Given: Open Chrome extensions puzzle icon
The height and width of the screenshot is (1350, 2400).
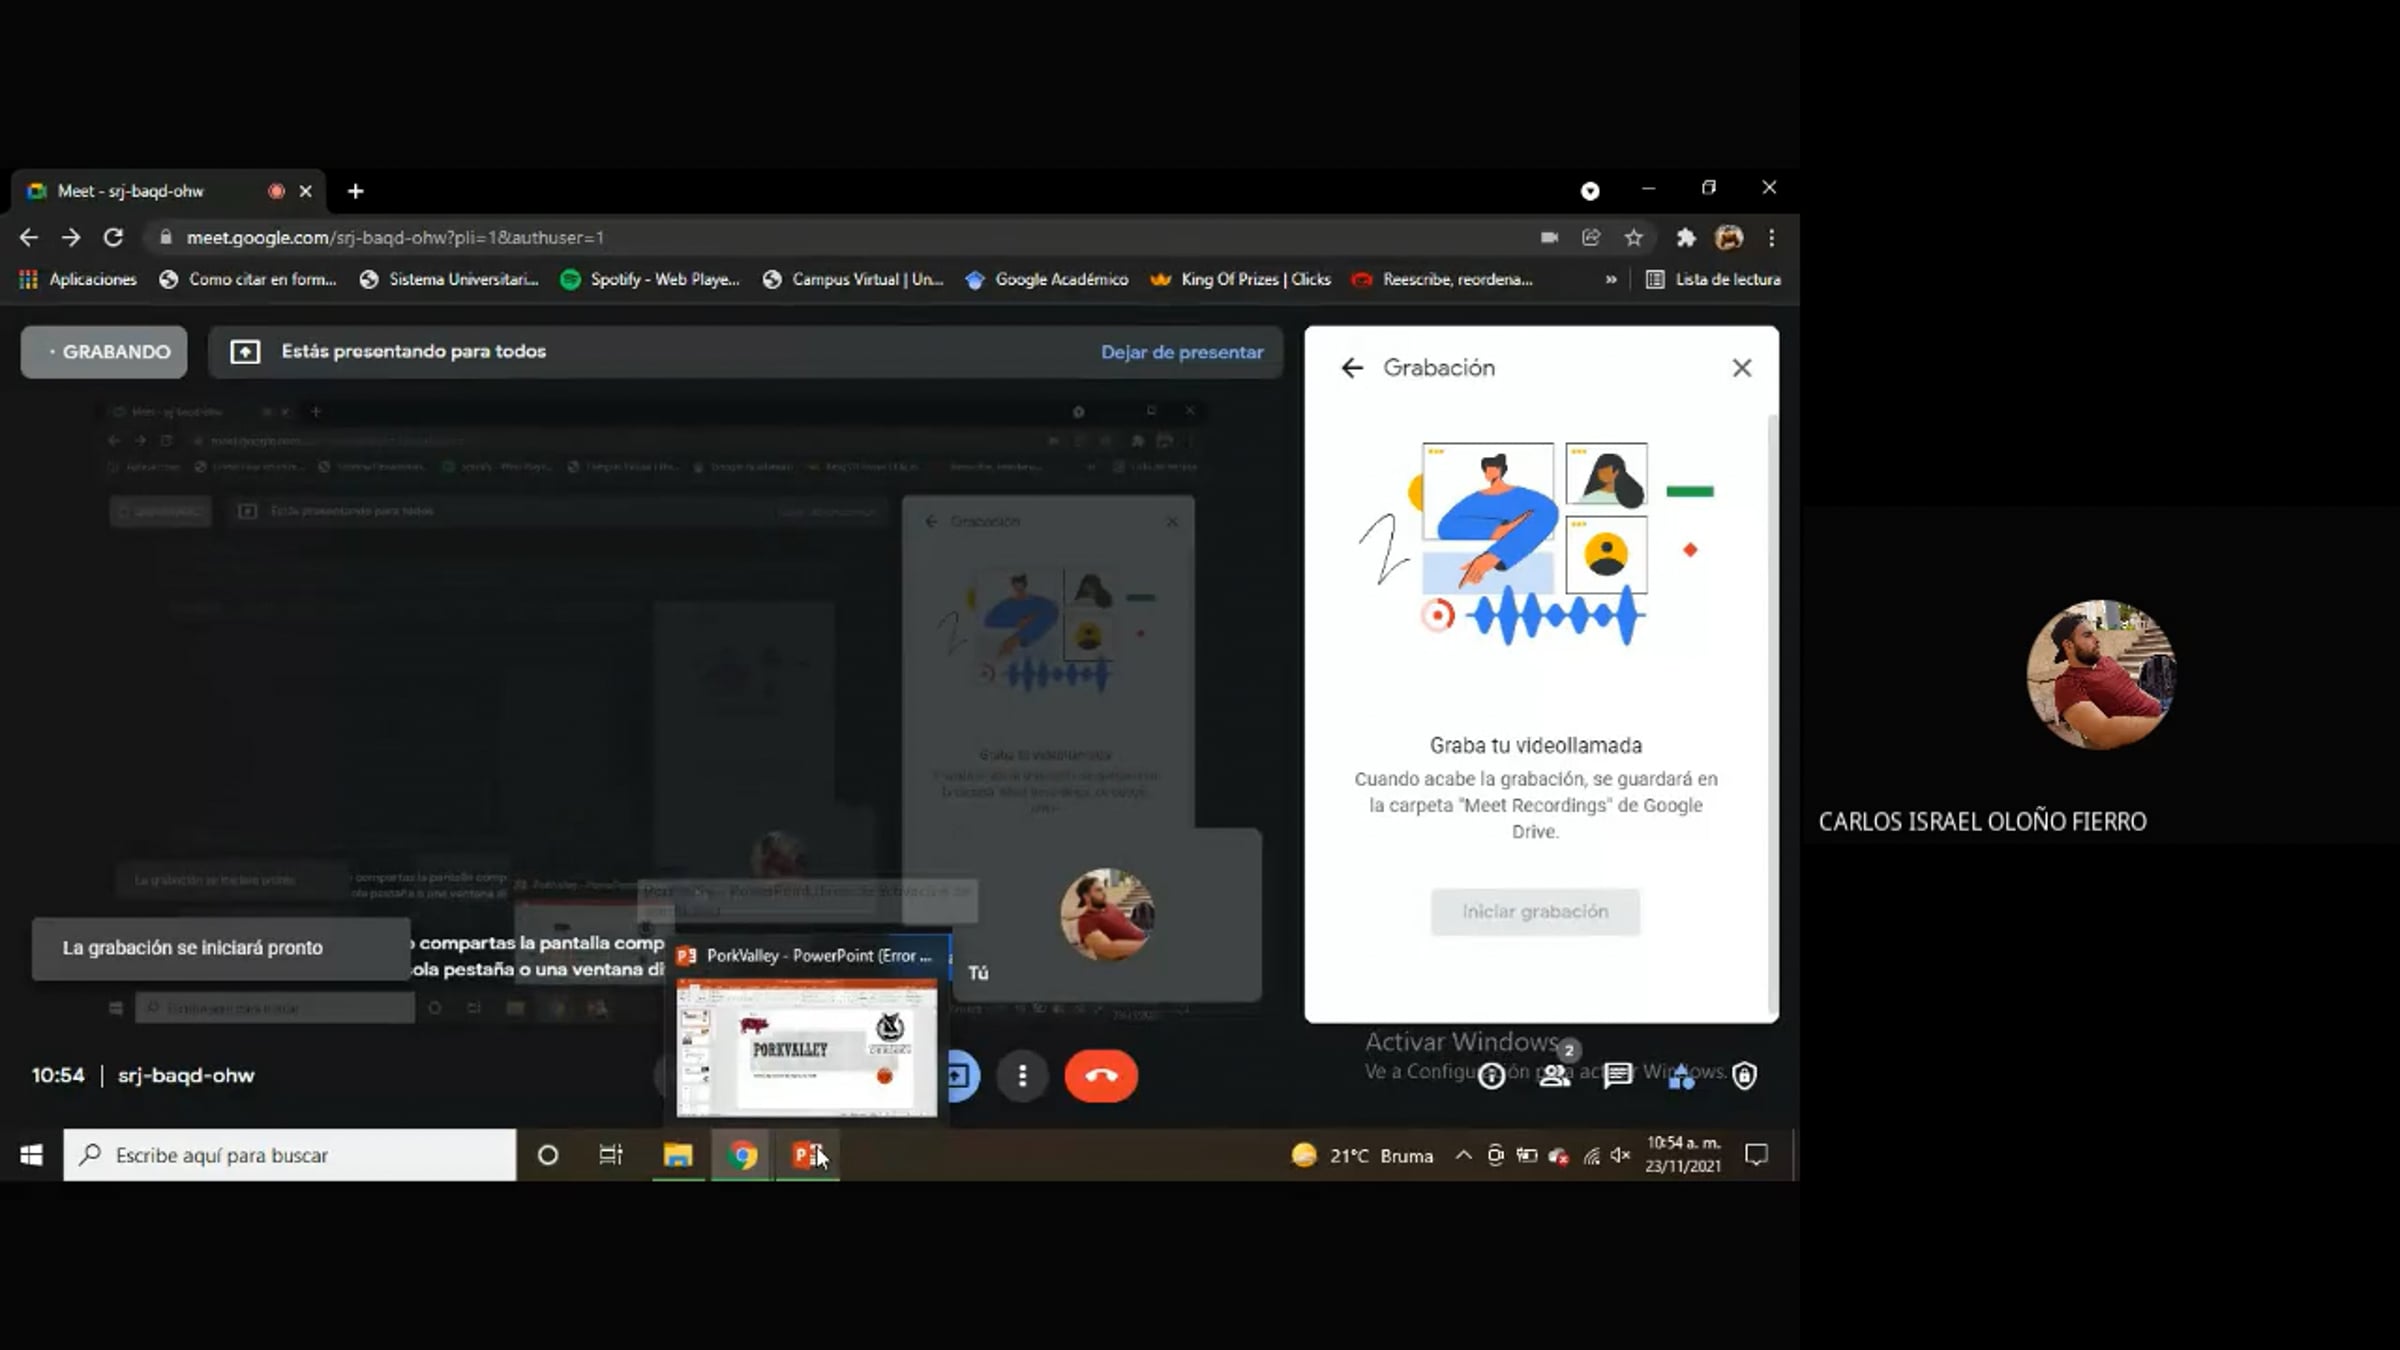Looking at the screenshot, I should (x=1686, y=238).
